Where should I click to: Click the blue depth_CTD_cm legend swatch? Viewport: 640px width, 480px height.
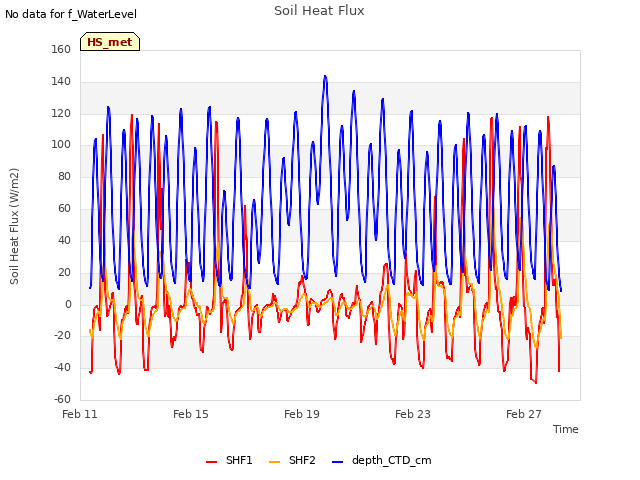click(x=338, y=462)
